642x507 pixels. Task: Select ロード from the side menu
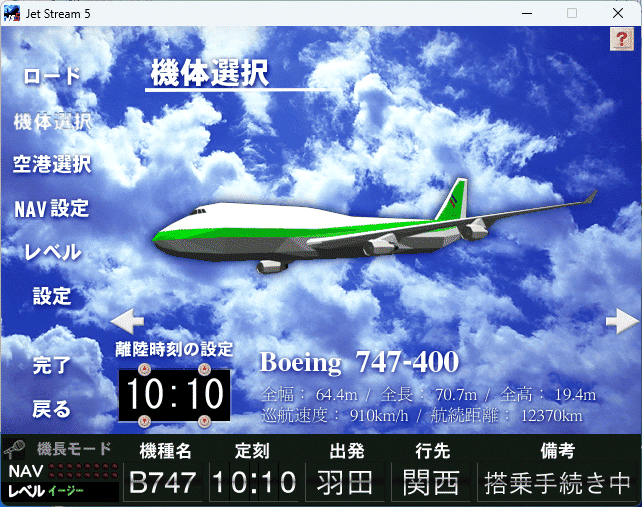(x=52, y=76)
